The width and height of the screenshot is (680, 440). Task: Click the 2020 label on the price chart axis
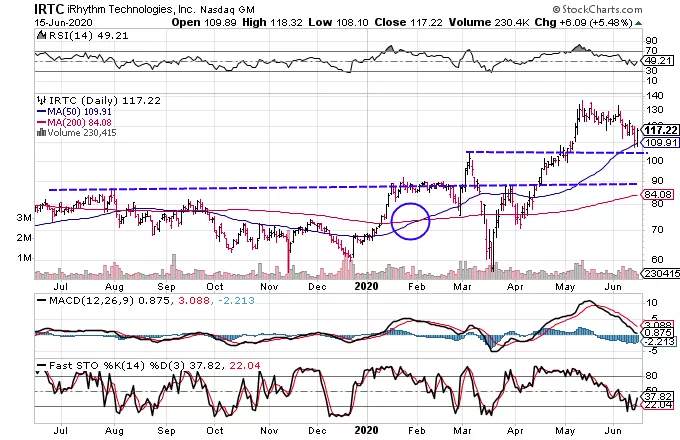click(366, 287)
